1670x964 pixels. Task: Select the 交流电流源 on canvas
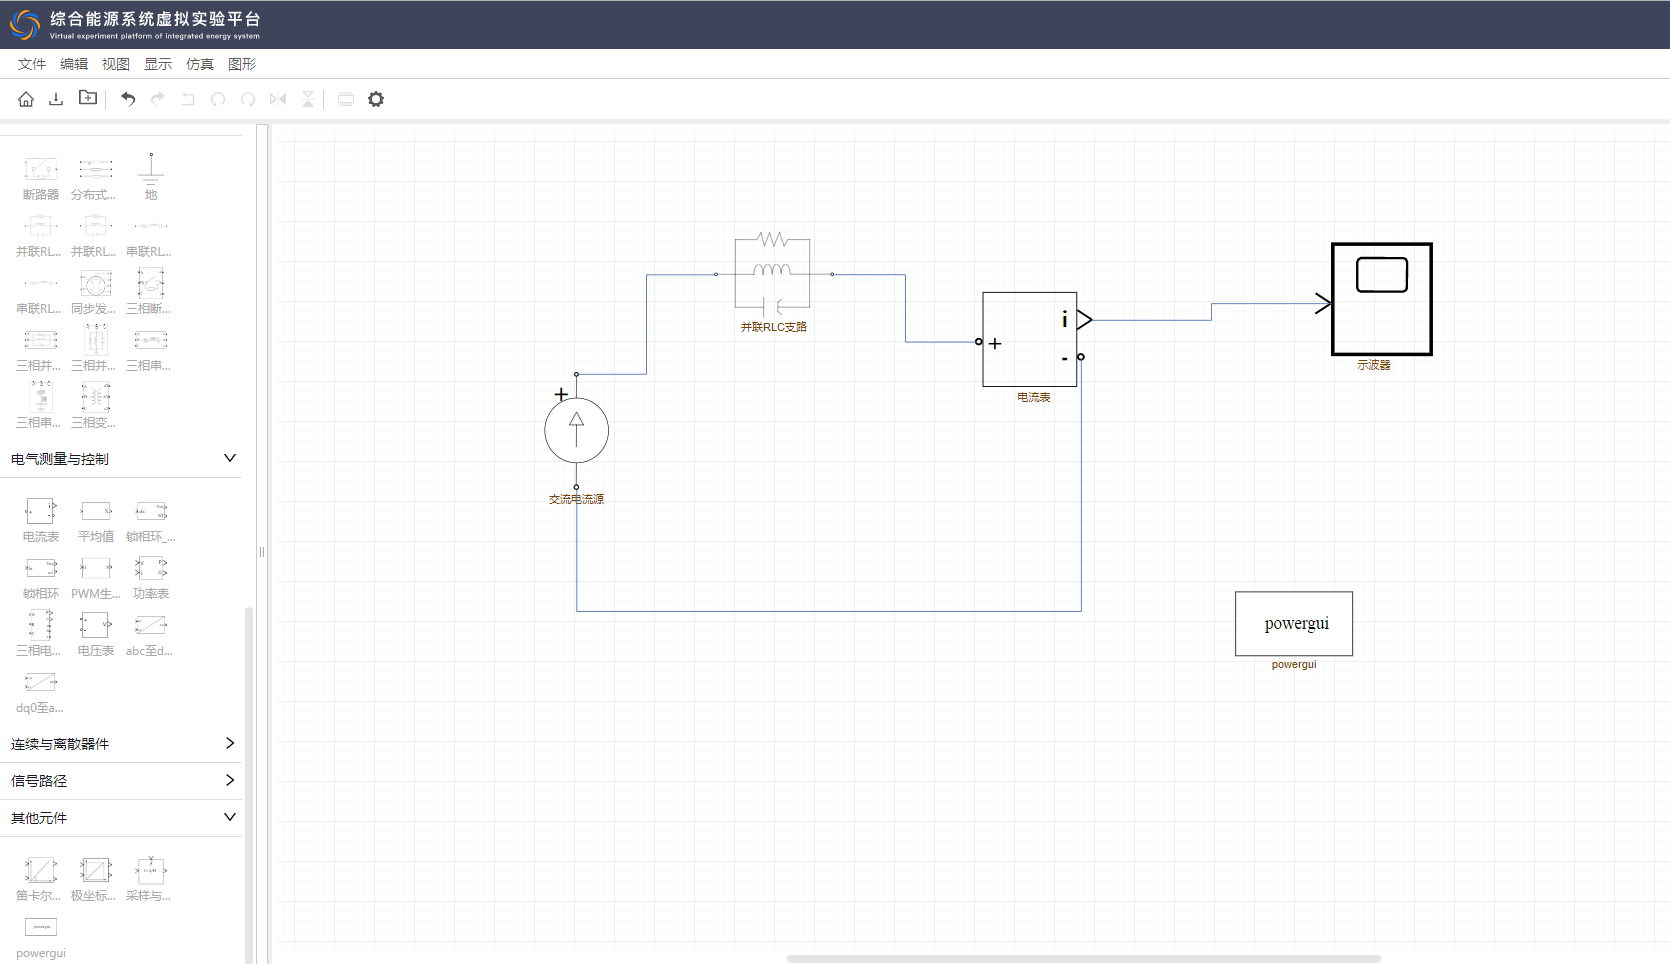(x=576, y=430)
